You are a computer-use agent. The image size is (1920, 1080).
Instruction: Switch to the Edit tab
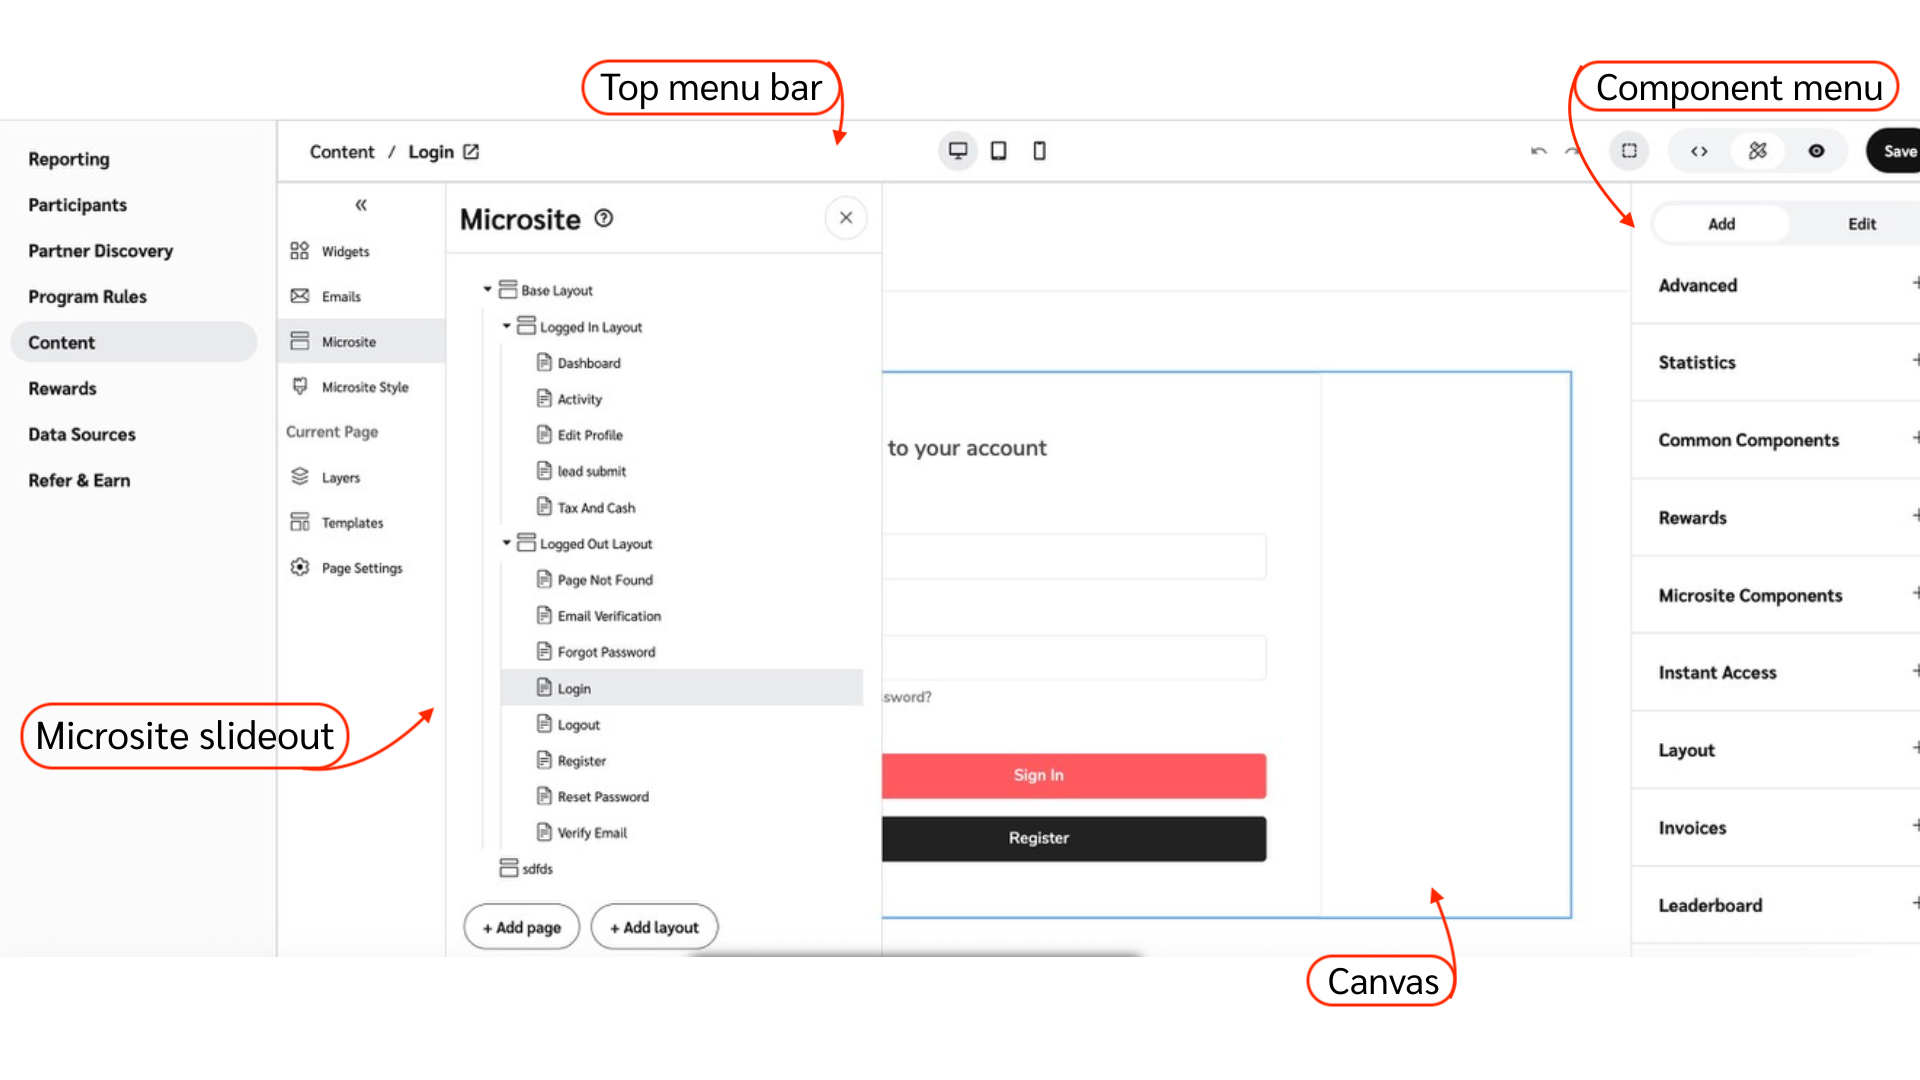(1861, 224)
